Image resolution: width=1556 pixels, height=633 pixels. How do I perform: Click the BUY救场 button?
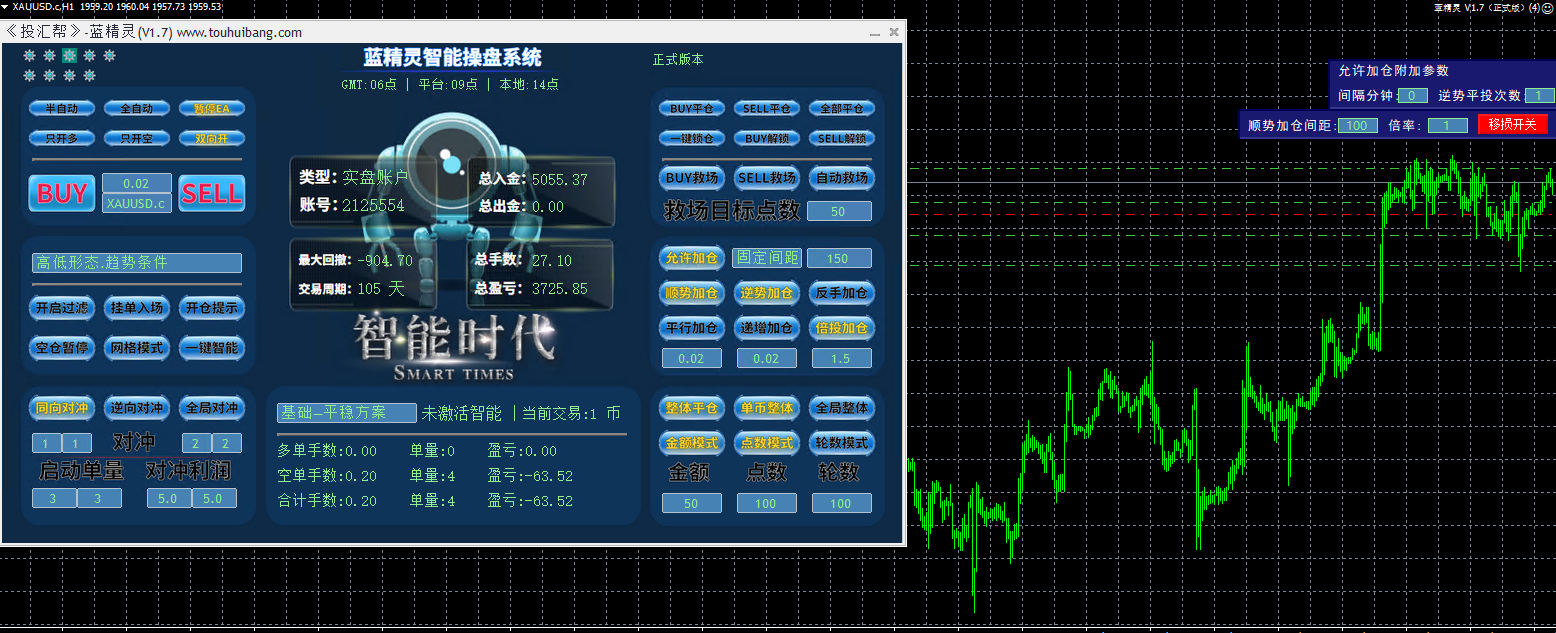[x=692, y=178]
